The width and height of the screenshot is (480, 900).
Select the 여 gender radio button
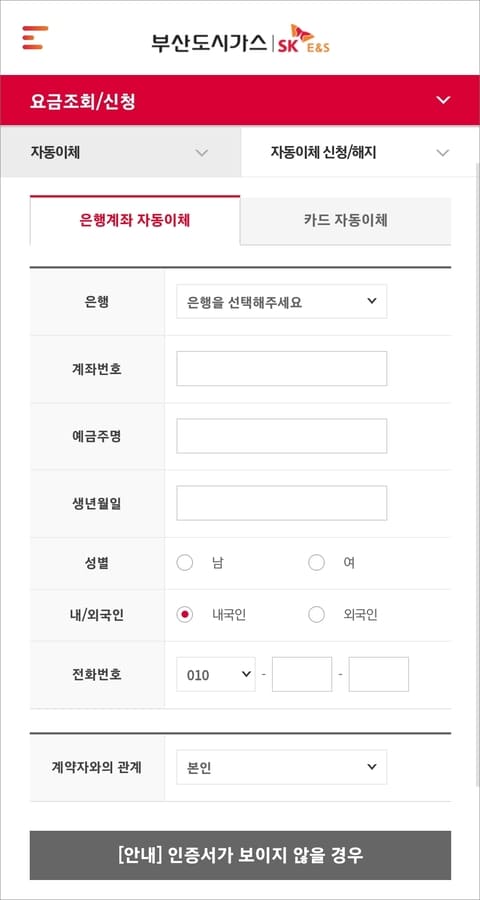click(x=316, y=563)
